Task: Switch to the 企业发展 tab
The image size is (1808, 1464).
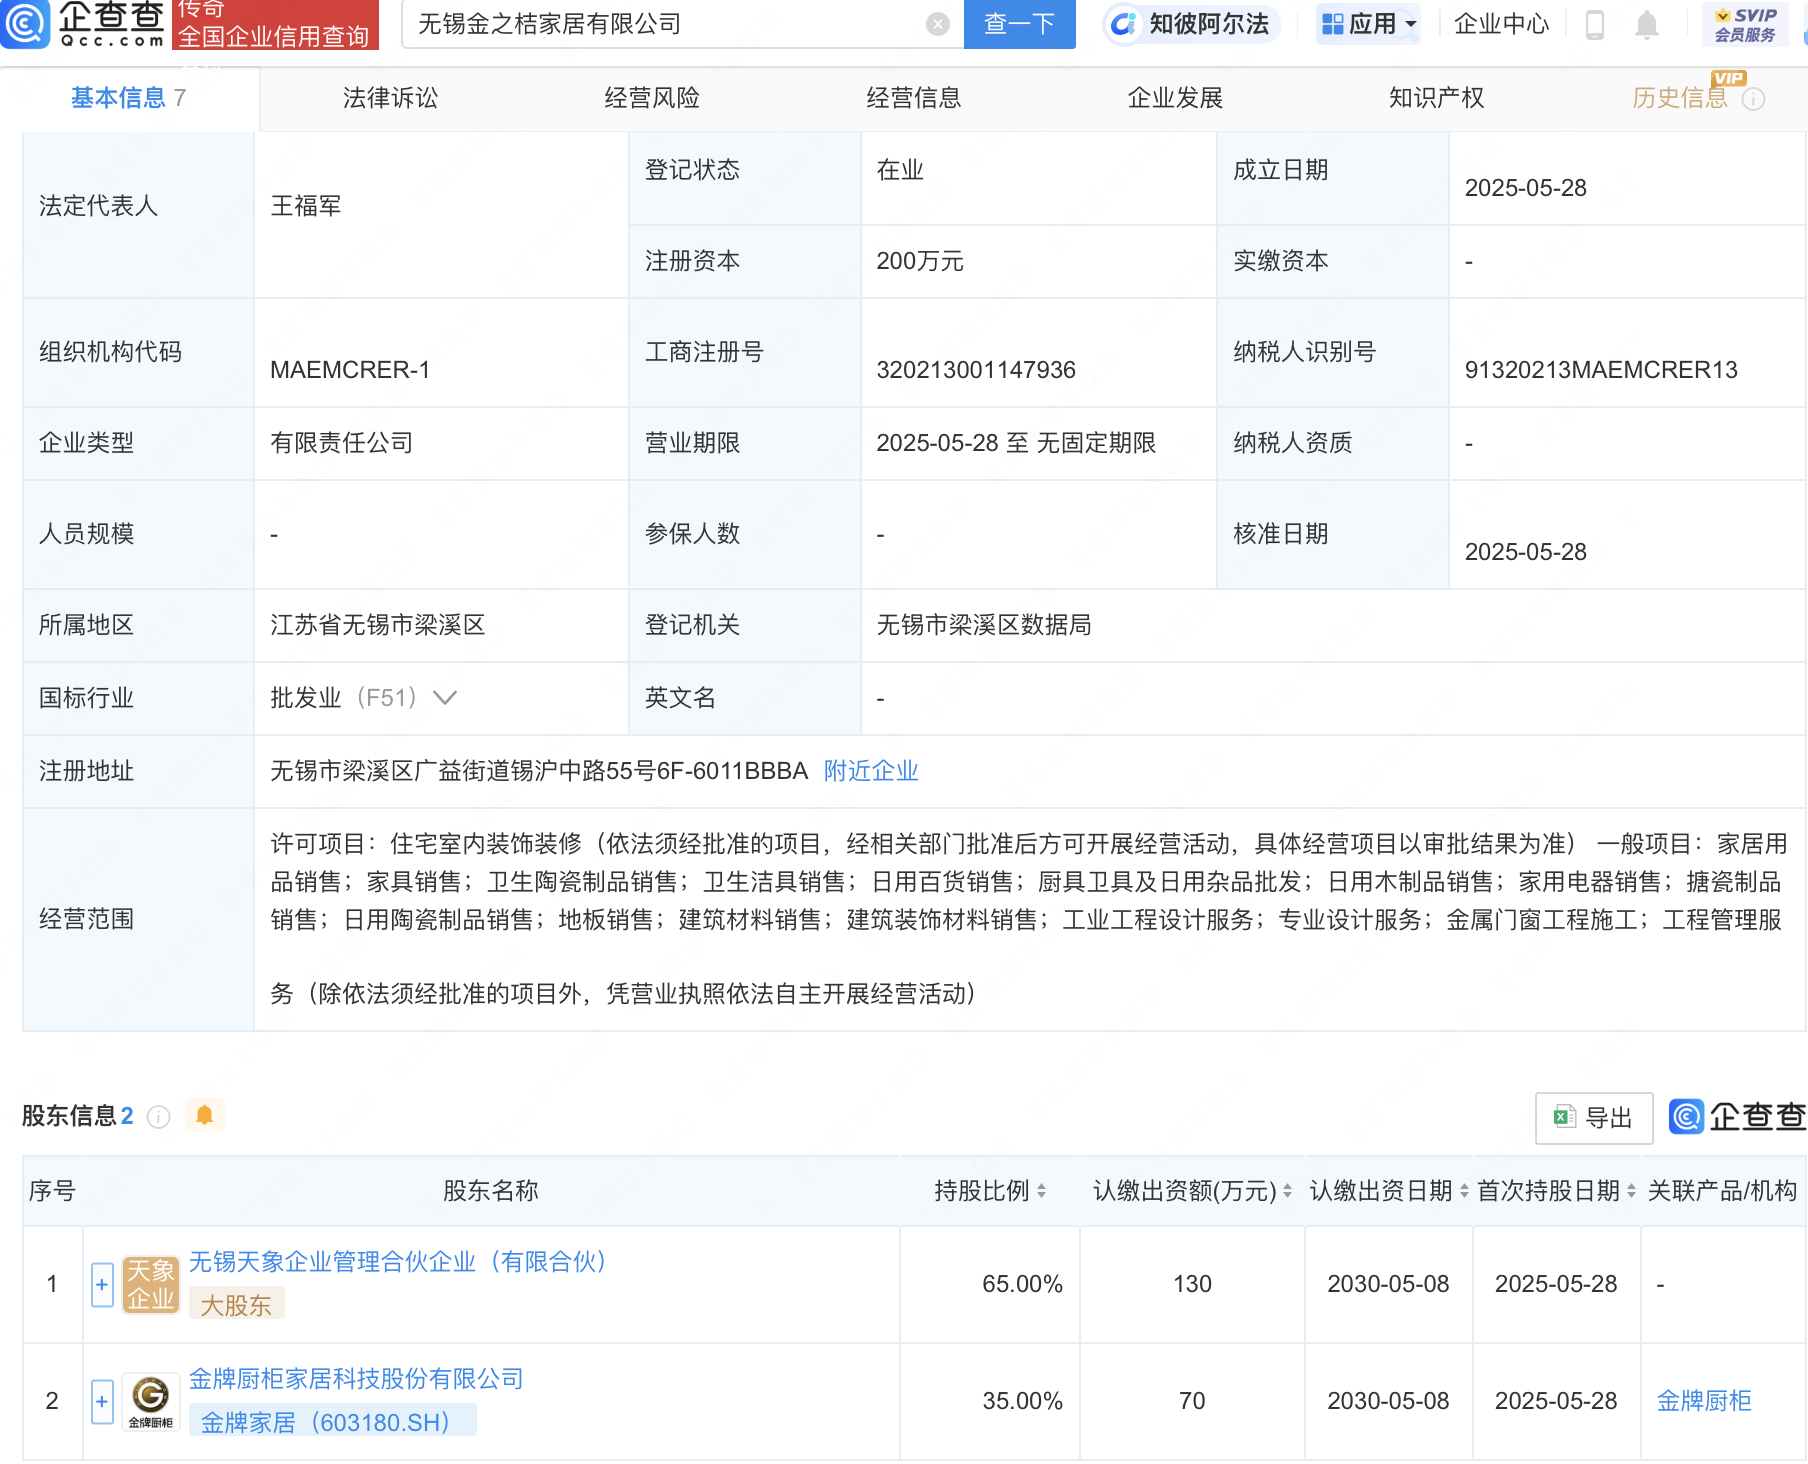Action: click(1175, 98)
